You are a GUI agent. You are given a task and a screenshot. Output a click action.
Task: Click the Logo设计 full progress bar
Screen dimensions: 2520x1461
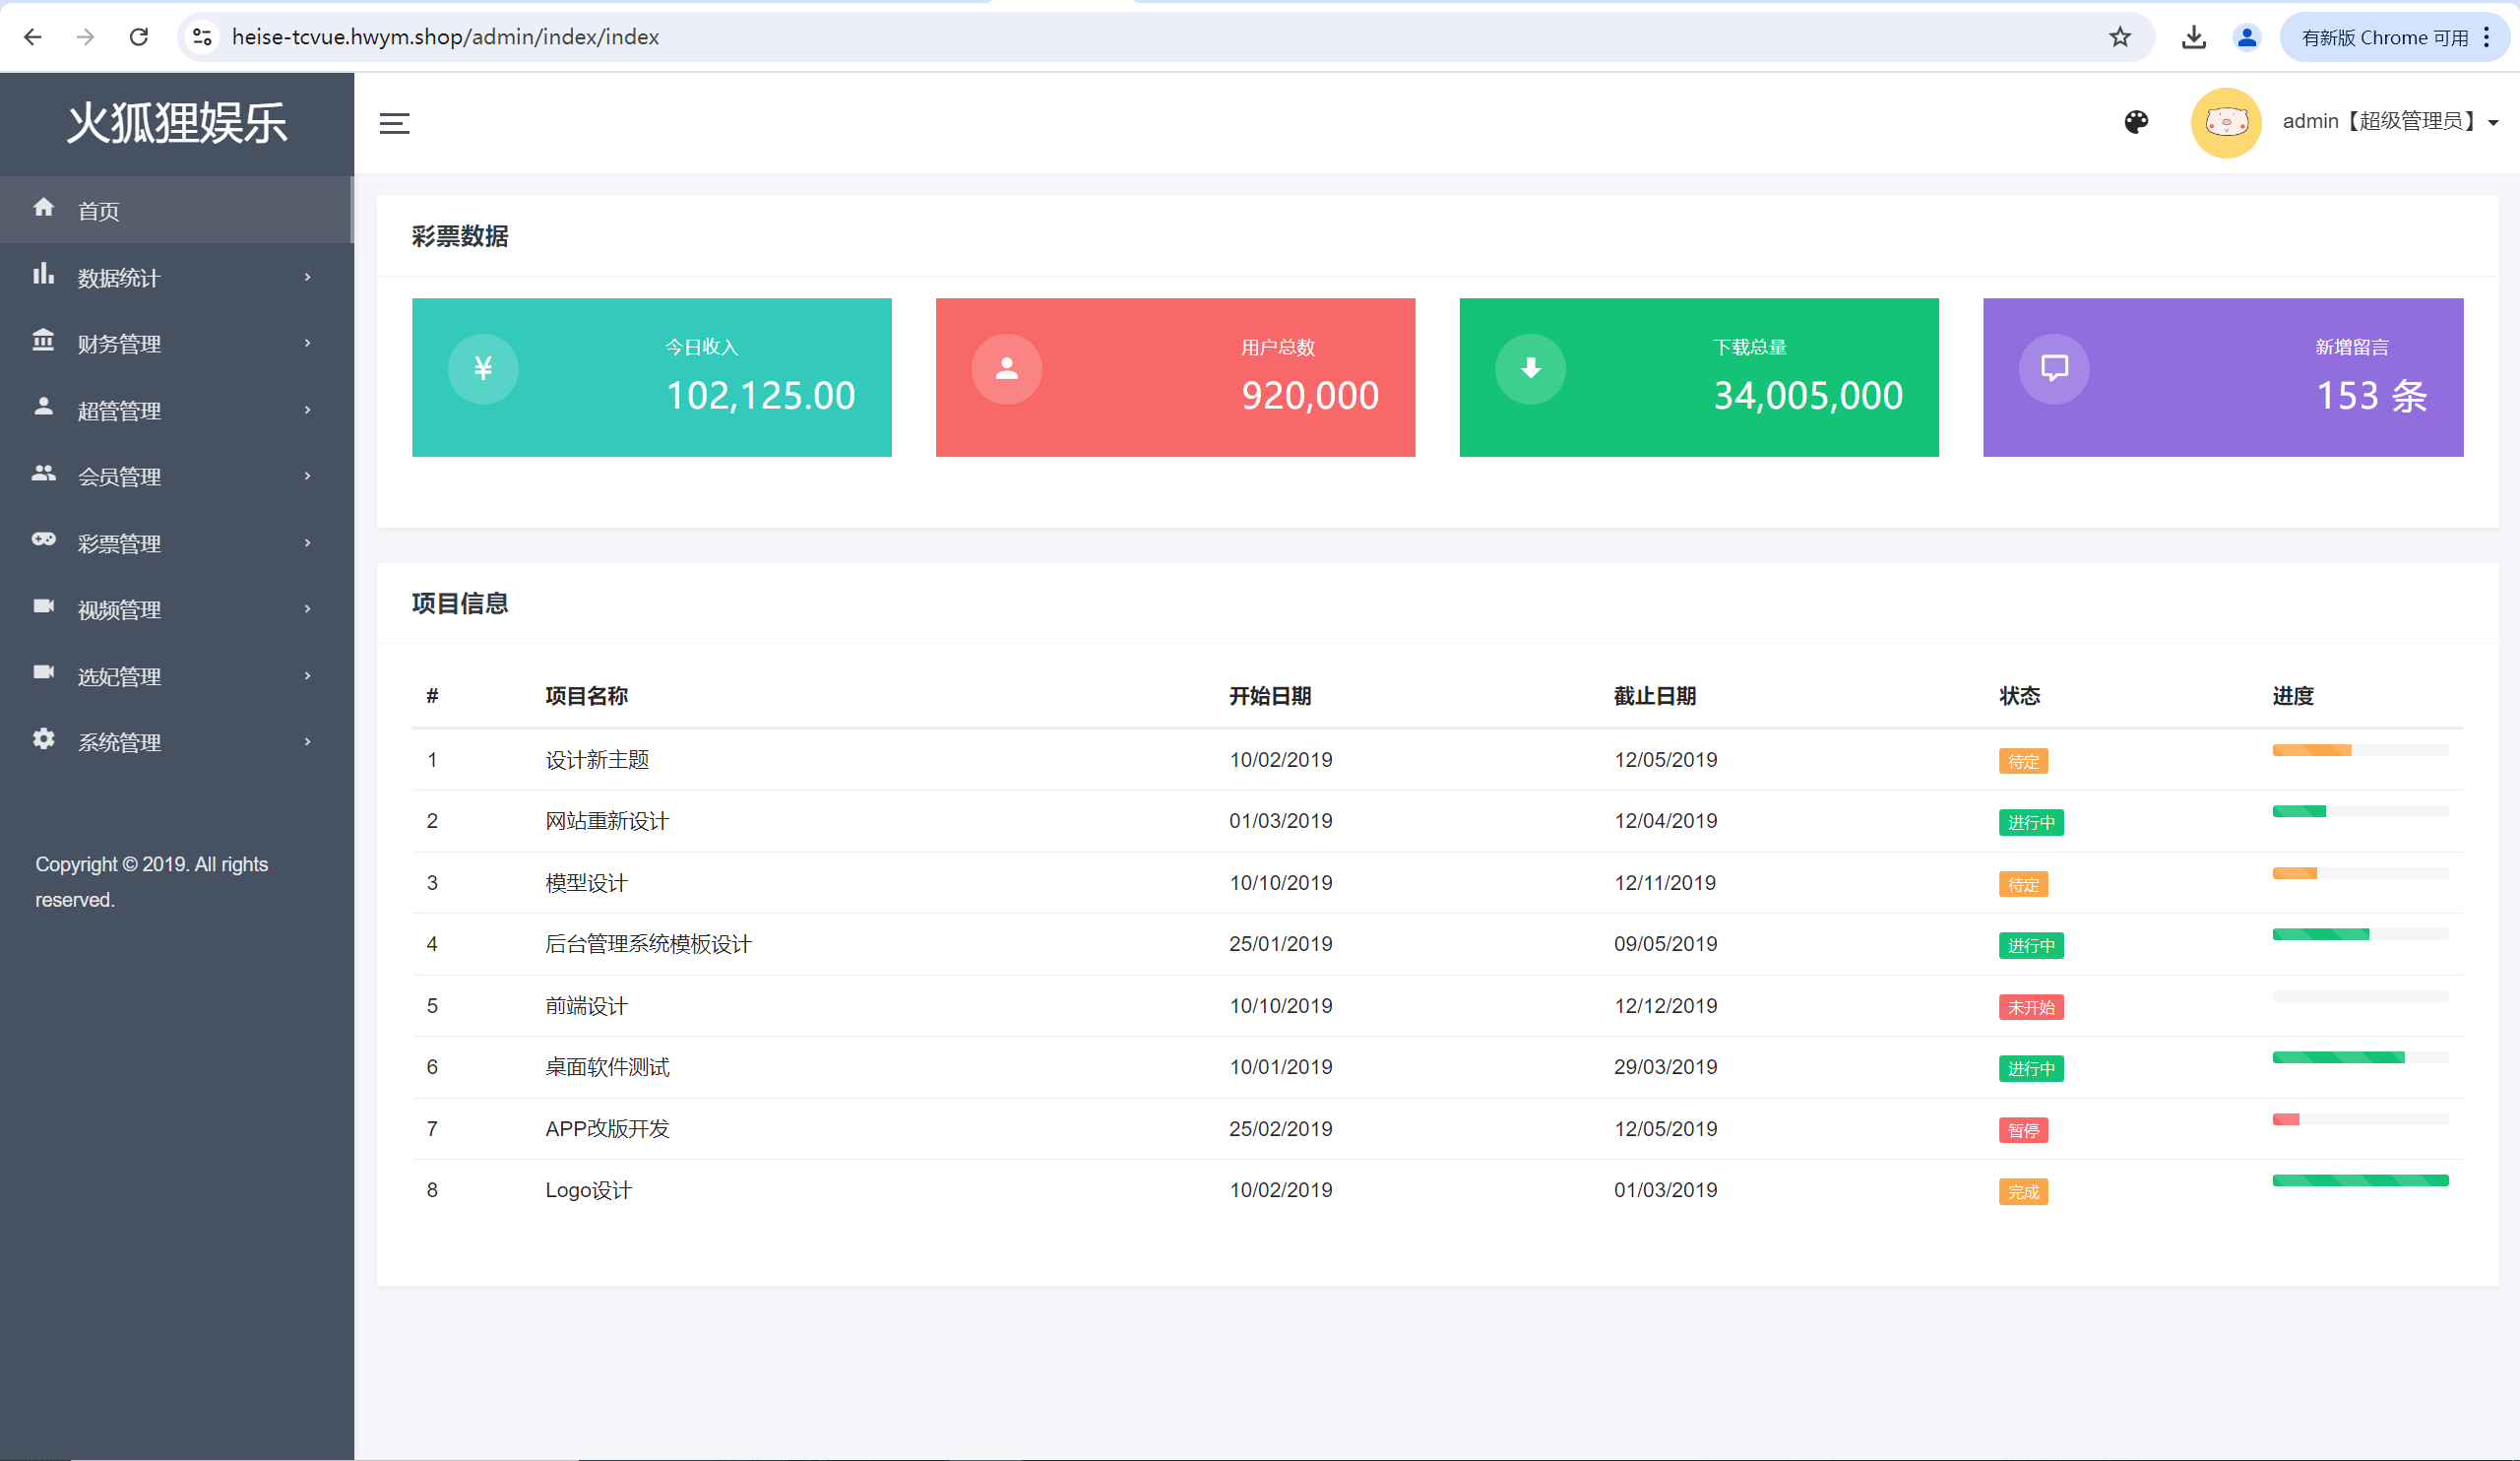2359,1181
